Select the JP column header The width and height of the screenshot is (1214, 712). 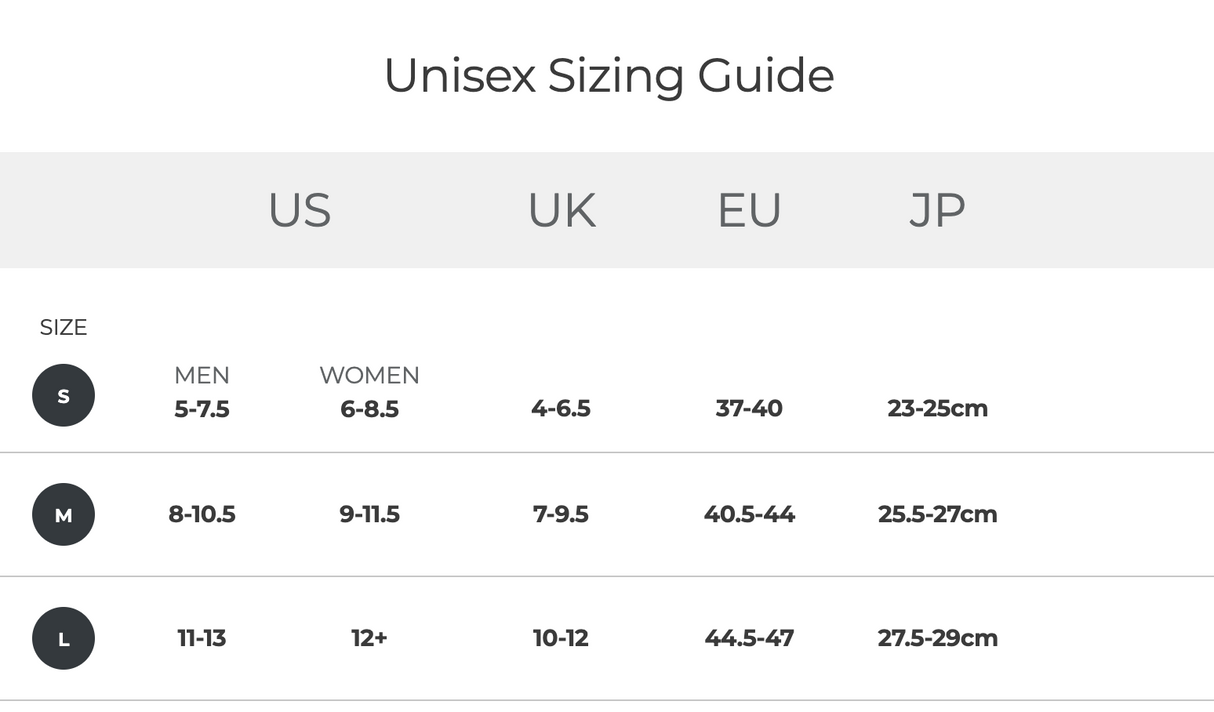tap(937, 210)
